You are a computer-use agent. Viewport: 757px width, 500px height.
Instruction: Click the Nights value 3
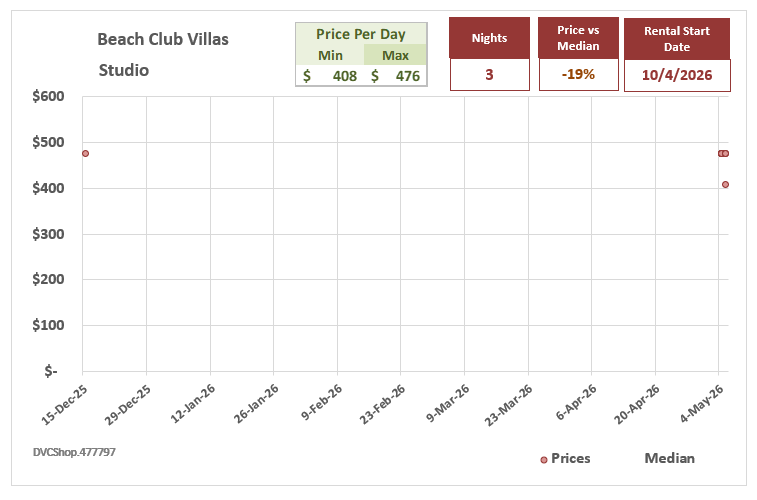(490, 75)
